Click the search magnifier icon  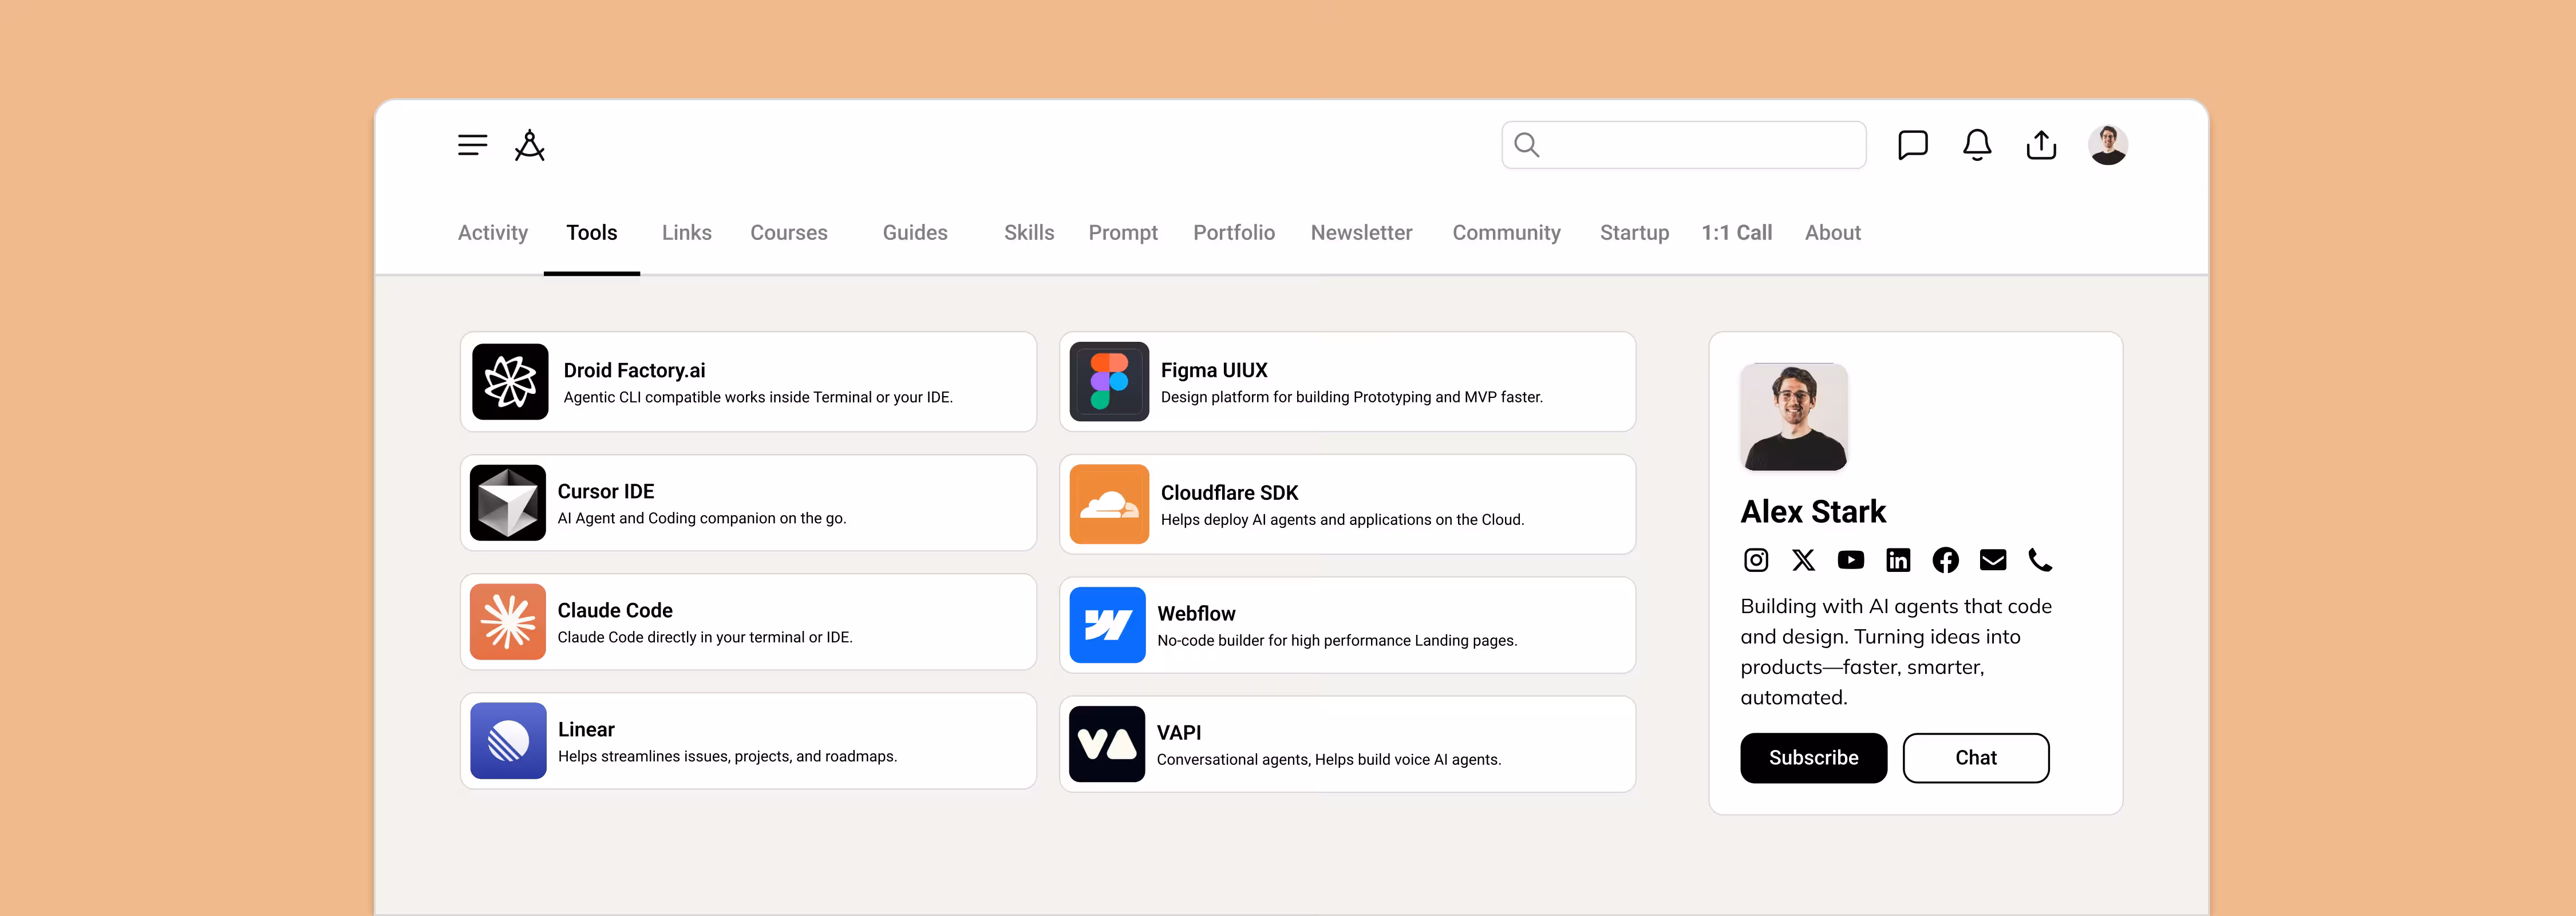tap(1526, 145)
